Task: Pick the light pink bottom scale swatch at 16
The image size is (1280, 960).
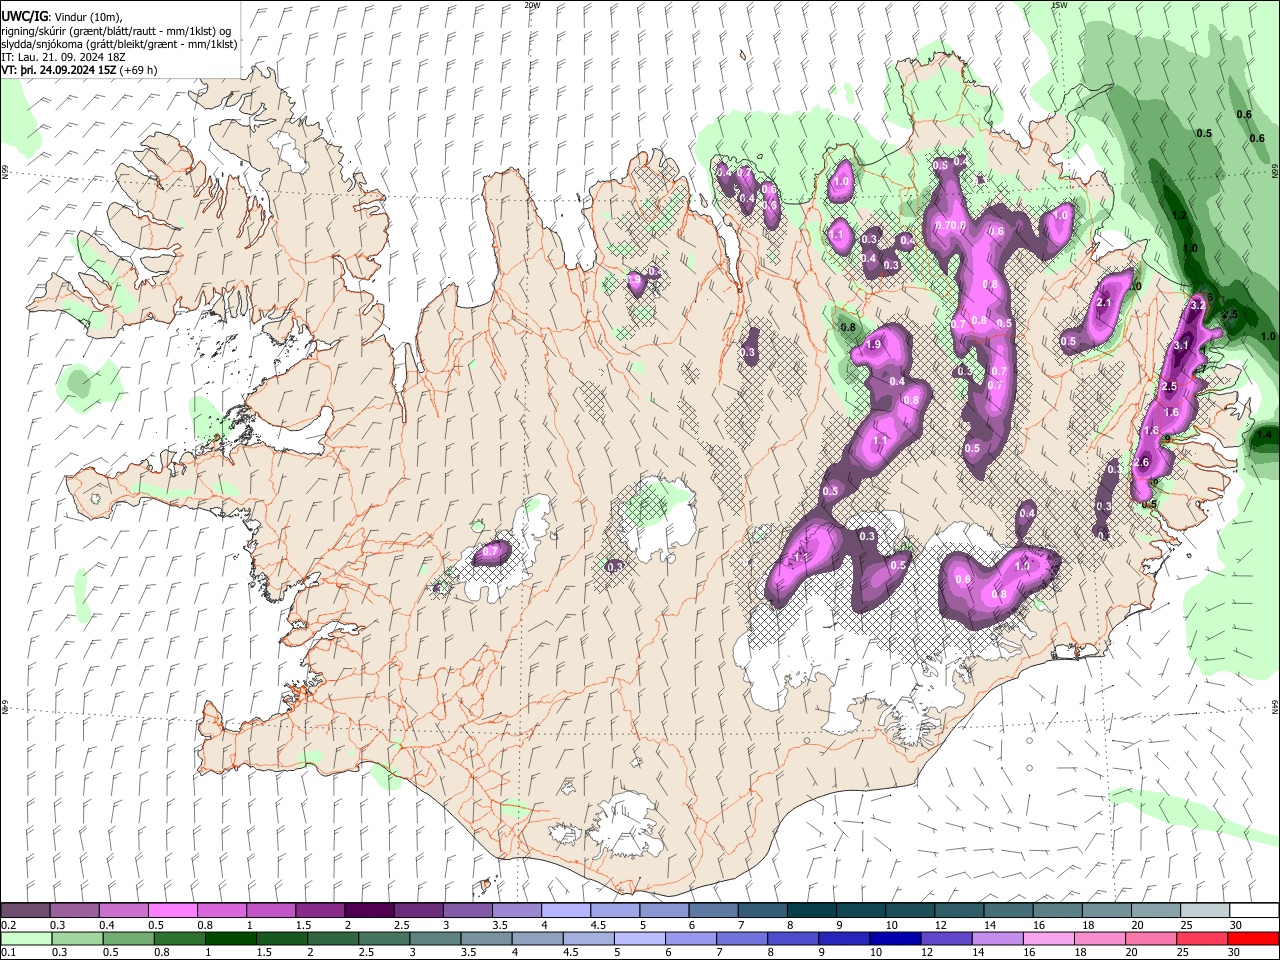Action: coord(1047,938)
